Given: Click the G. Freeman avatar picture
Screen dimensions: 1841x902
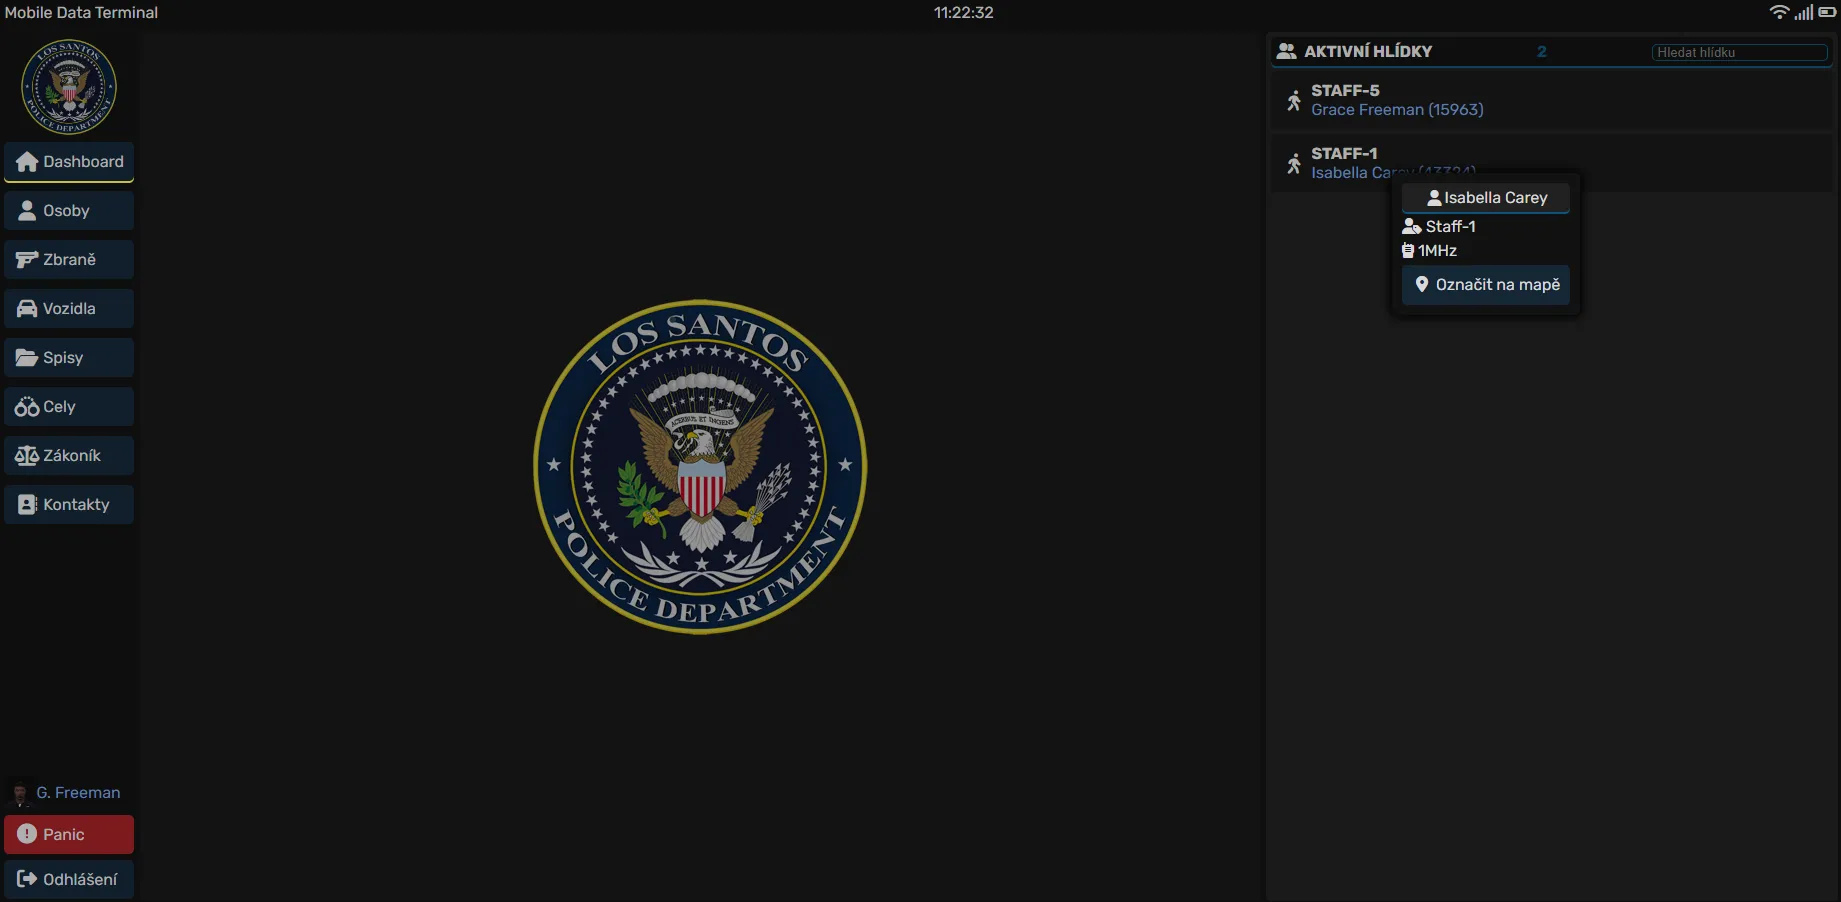Looking at the screenshot, I should [19, 793].
